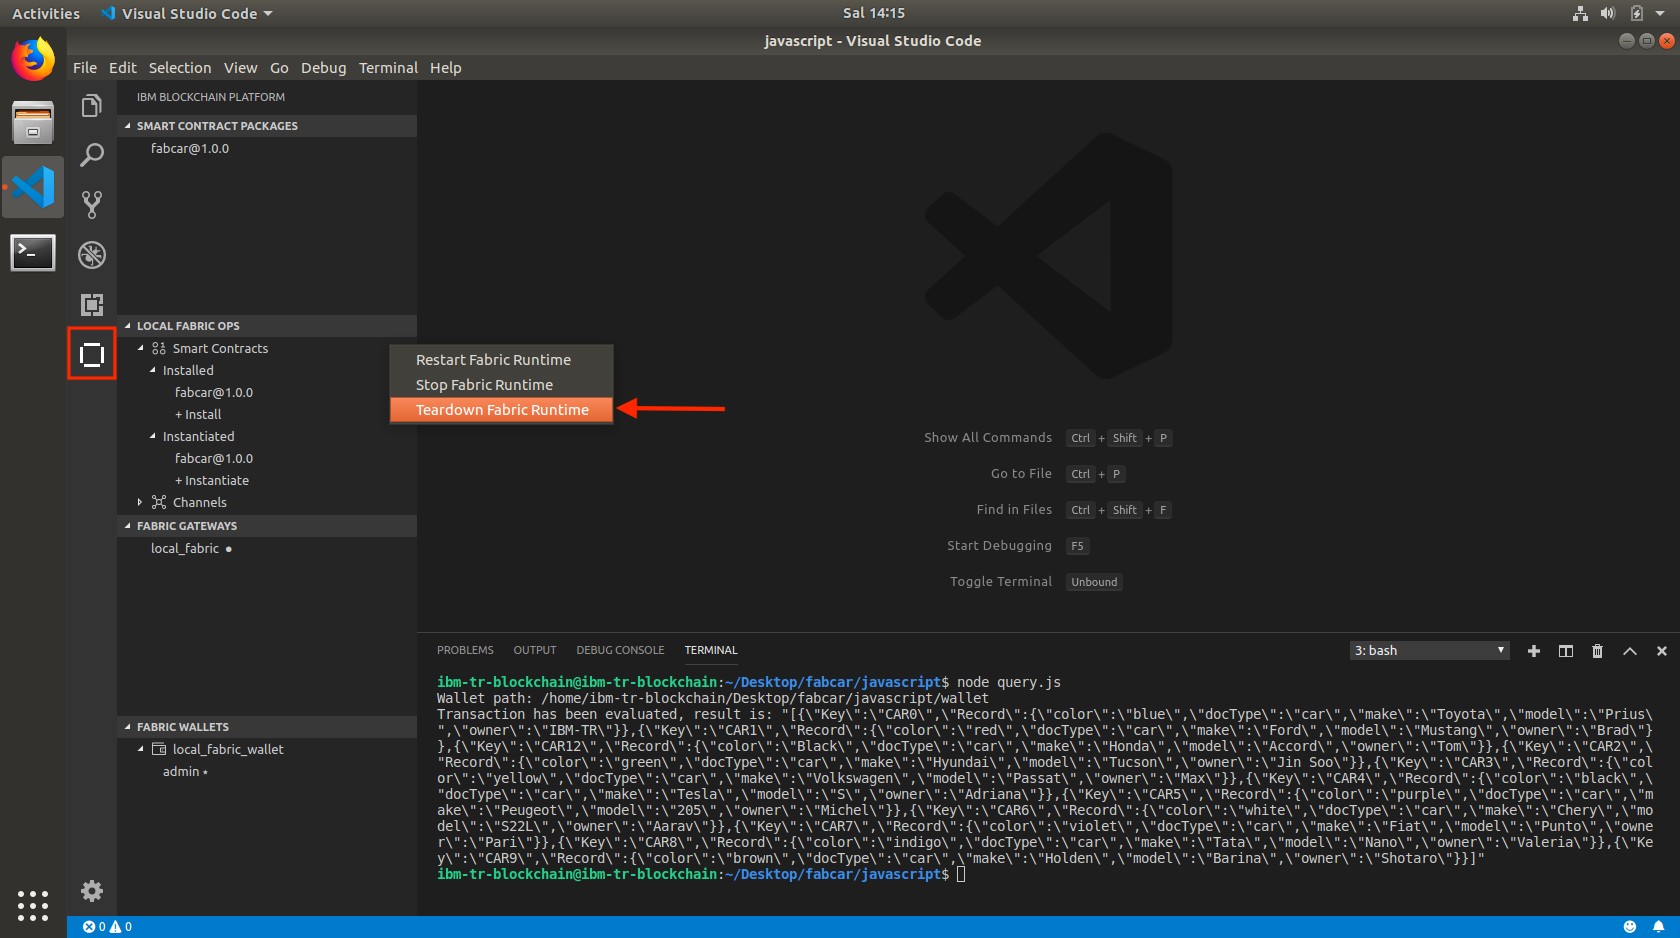Open Source Control view in activity bar
This screenshot has height=938, width=1680.
tap(92, 205)
